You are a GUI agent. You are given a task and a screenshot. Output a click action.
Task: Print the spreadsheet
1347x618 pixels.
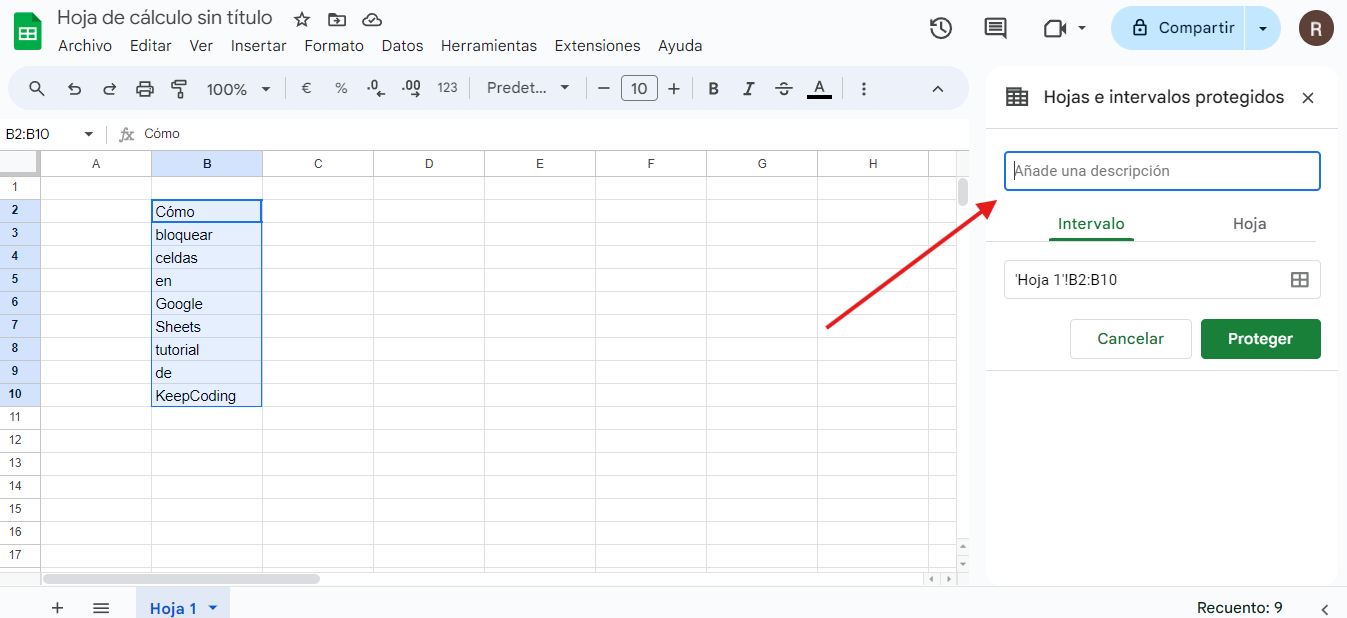[145, 88]
